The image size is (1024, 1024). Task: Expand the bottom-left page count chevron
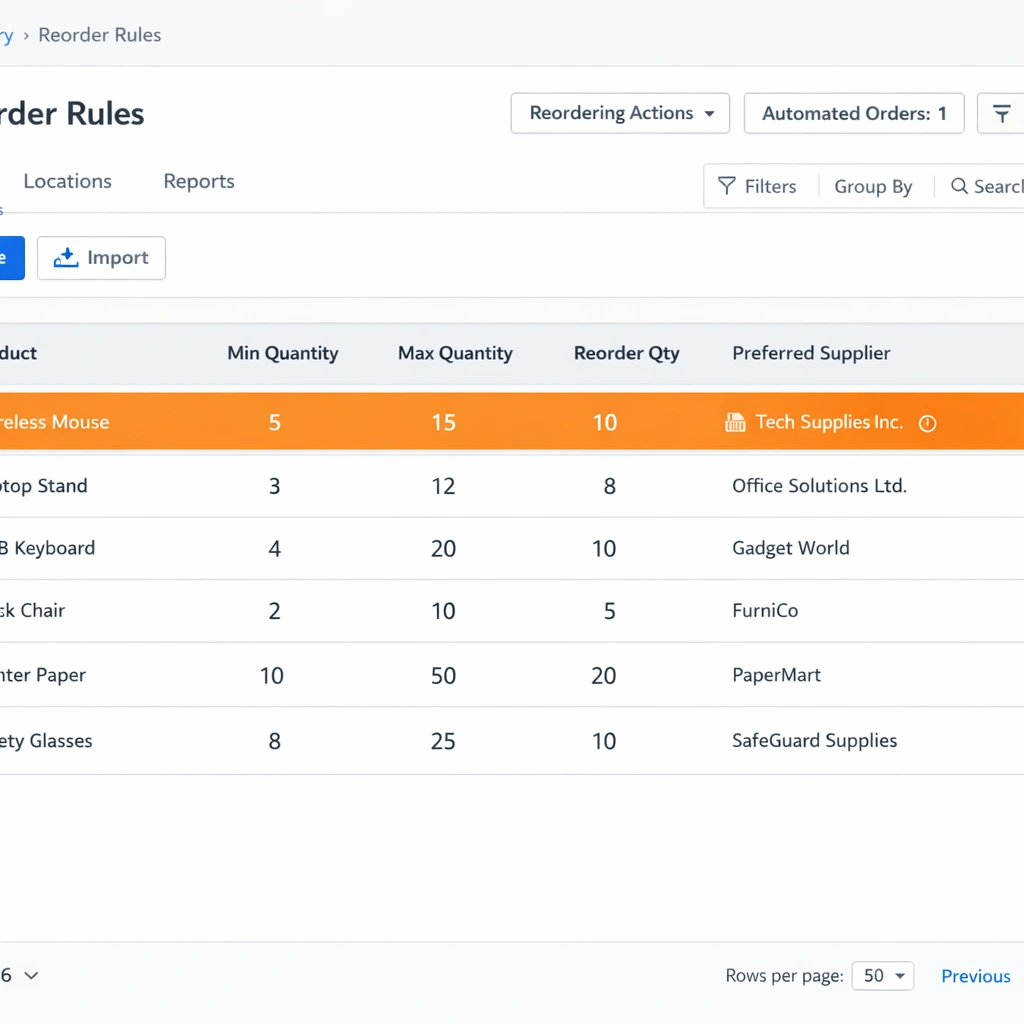(31, 976)
